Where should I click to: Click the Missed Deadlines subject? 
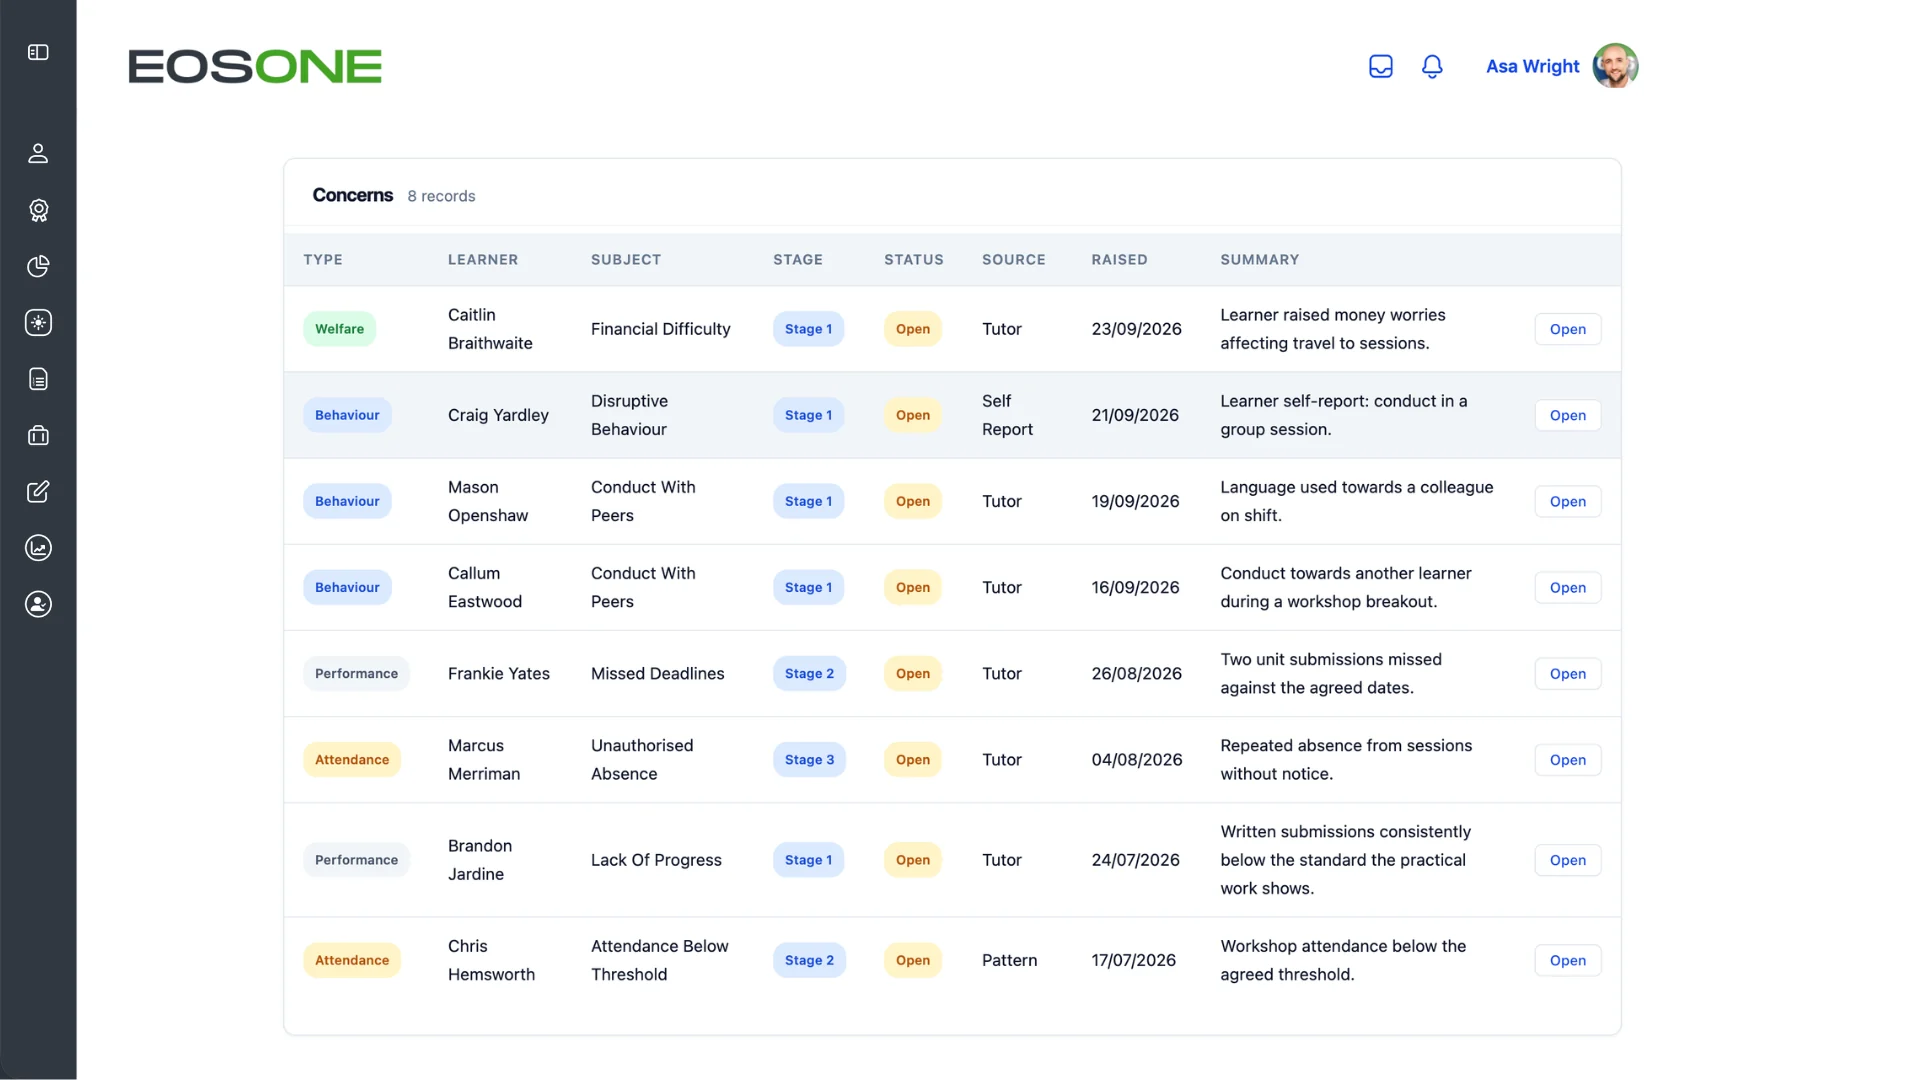click(657, 673)
